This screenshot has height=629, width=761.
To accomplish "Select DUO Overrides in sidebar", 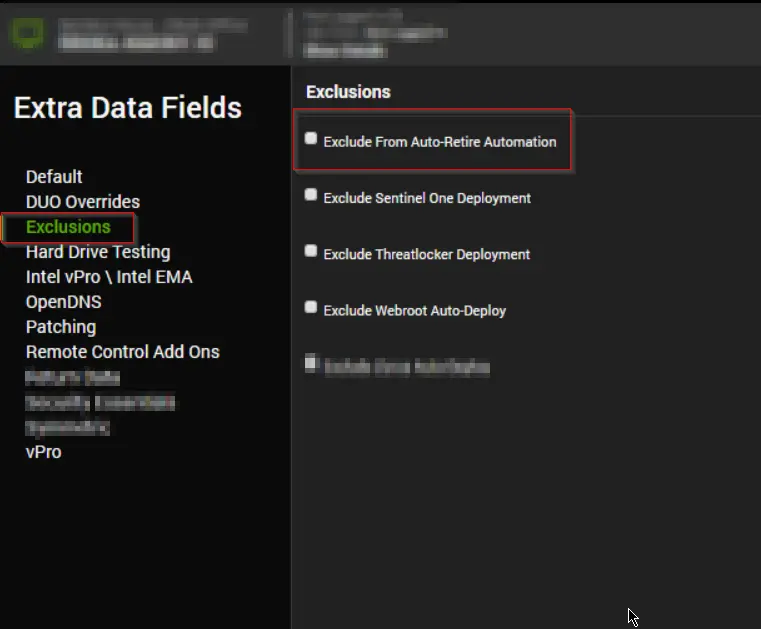I will (x=83, y=202).
